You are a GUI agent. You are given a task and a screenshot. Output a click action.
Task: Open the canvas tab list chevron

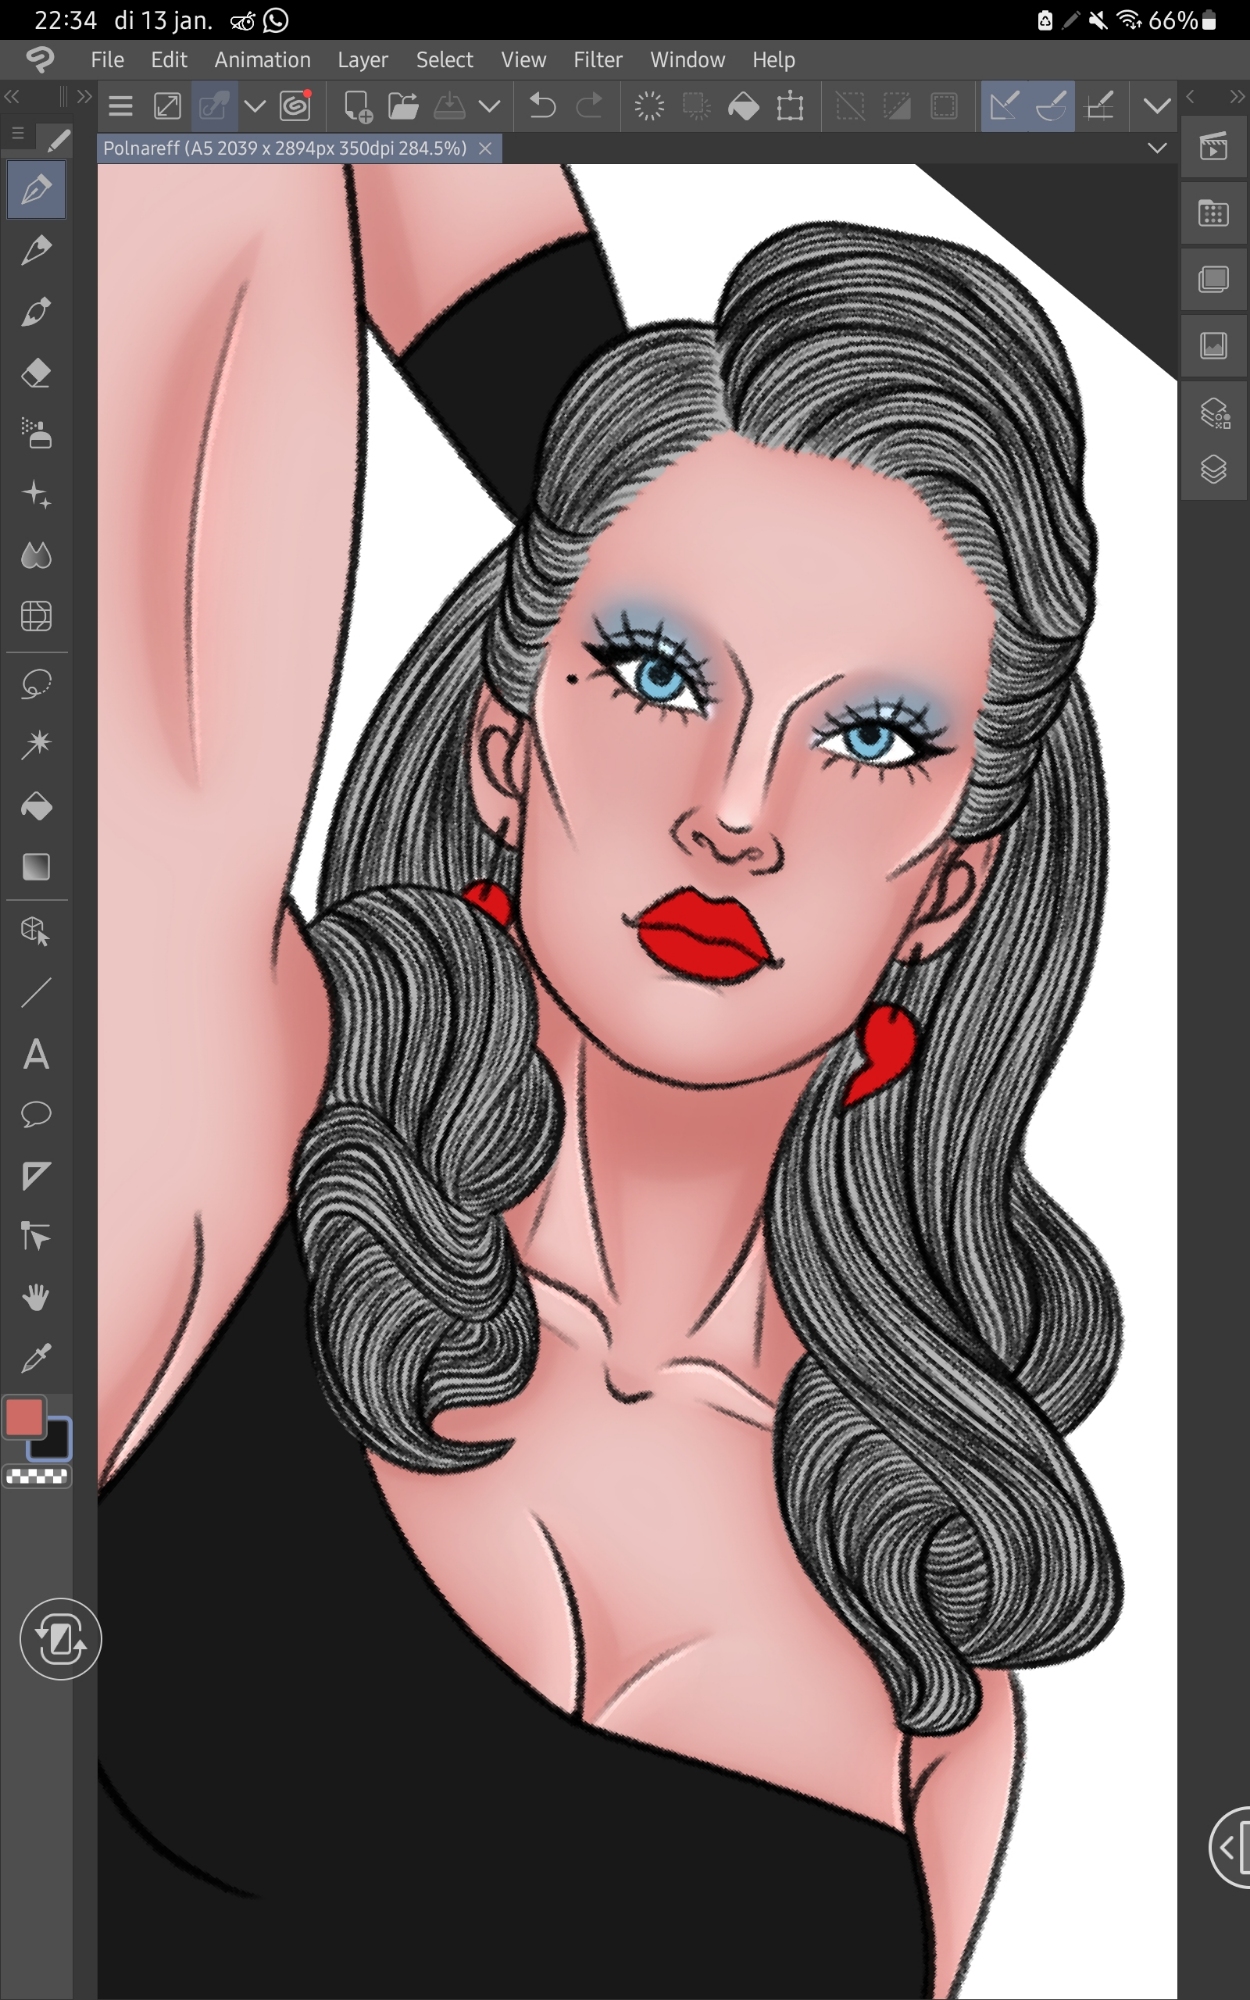(1157, 149)
